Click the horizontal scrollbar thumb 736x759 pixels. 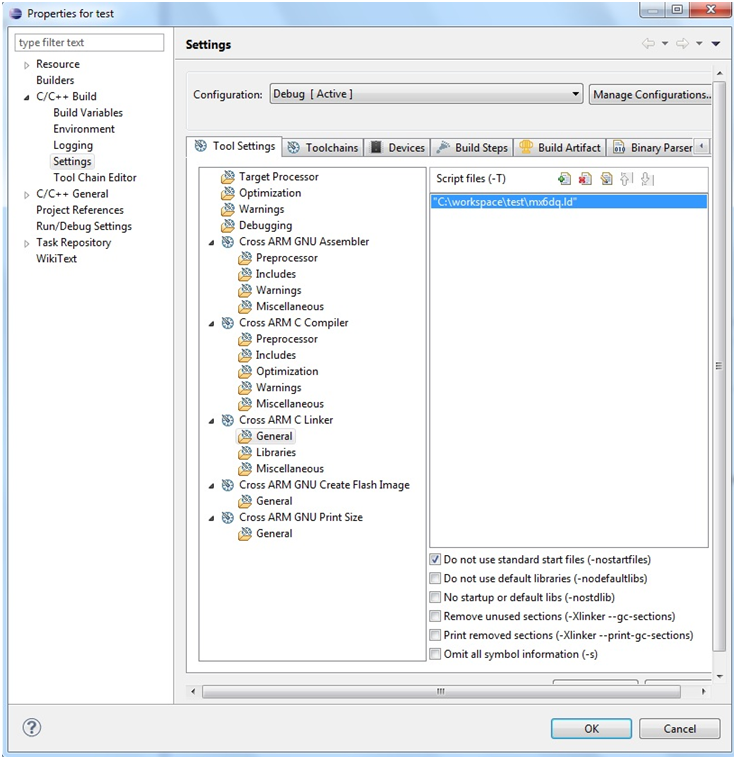pos(441,691)
